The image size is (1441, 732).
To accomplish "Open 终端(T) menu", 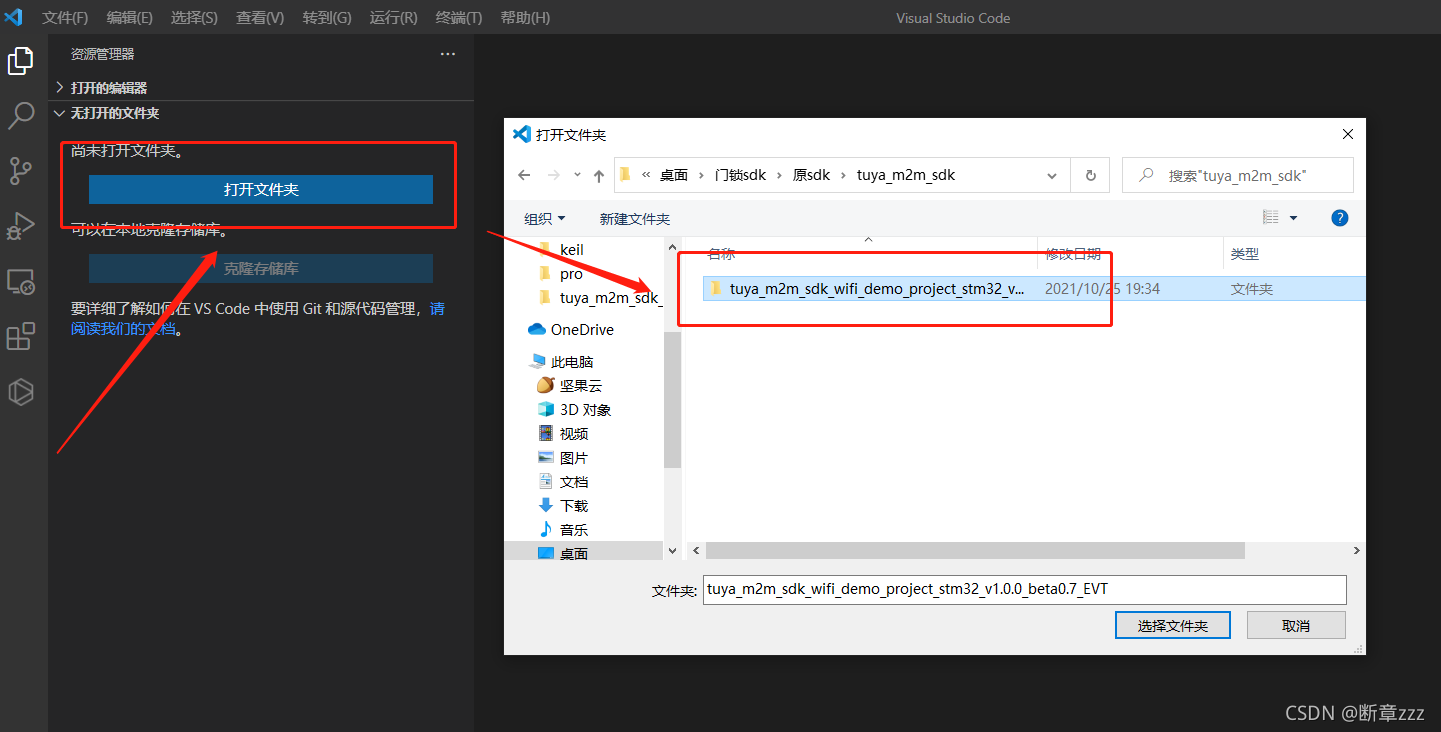I will click(459, 18).
